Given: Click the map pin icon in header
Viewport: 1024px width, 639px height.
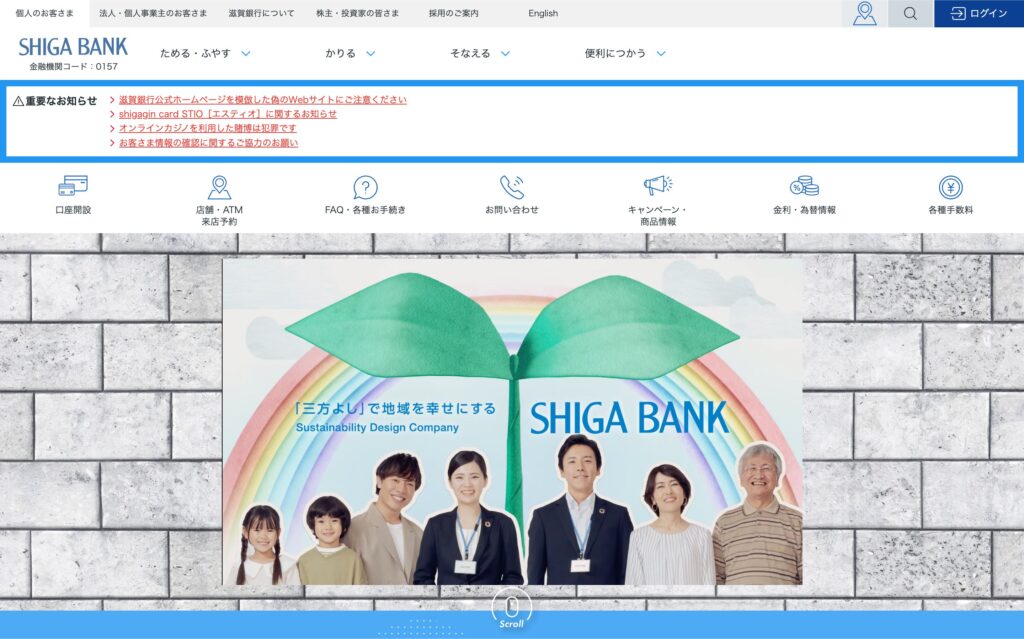Looking at the screenshot, I should point(864,13).
